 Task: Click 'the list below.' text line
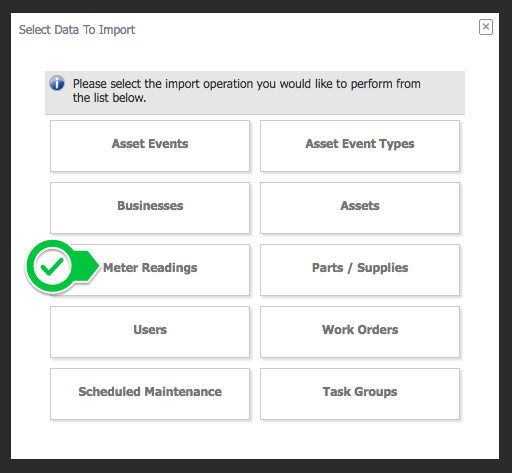click(109, 98)
